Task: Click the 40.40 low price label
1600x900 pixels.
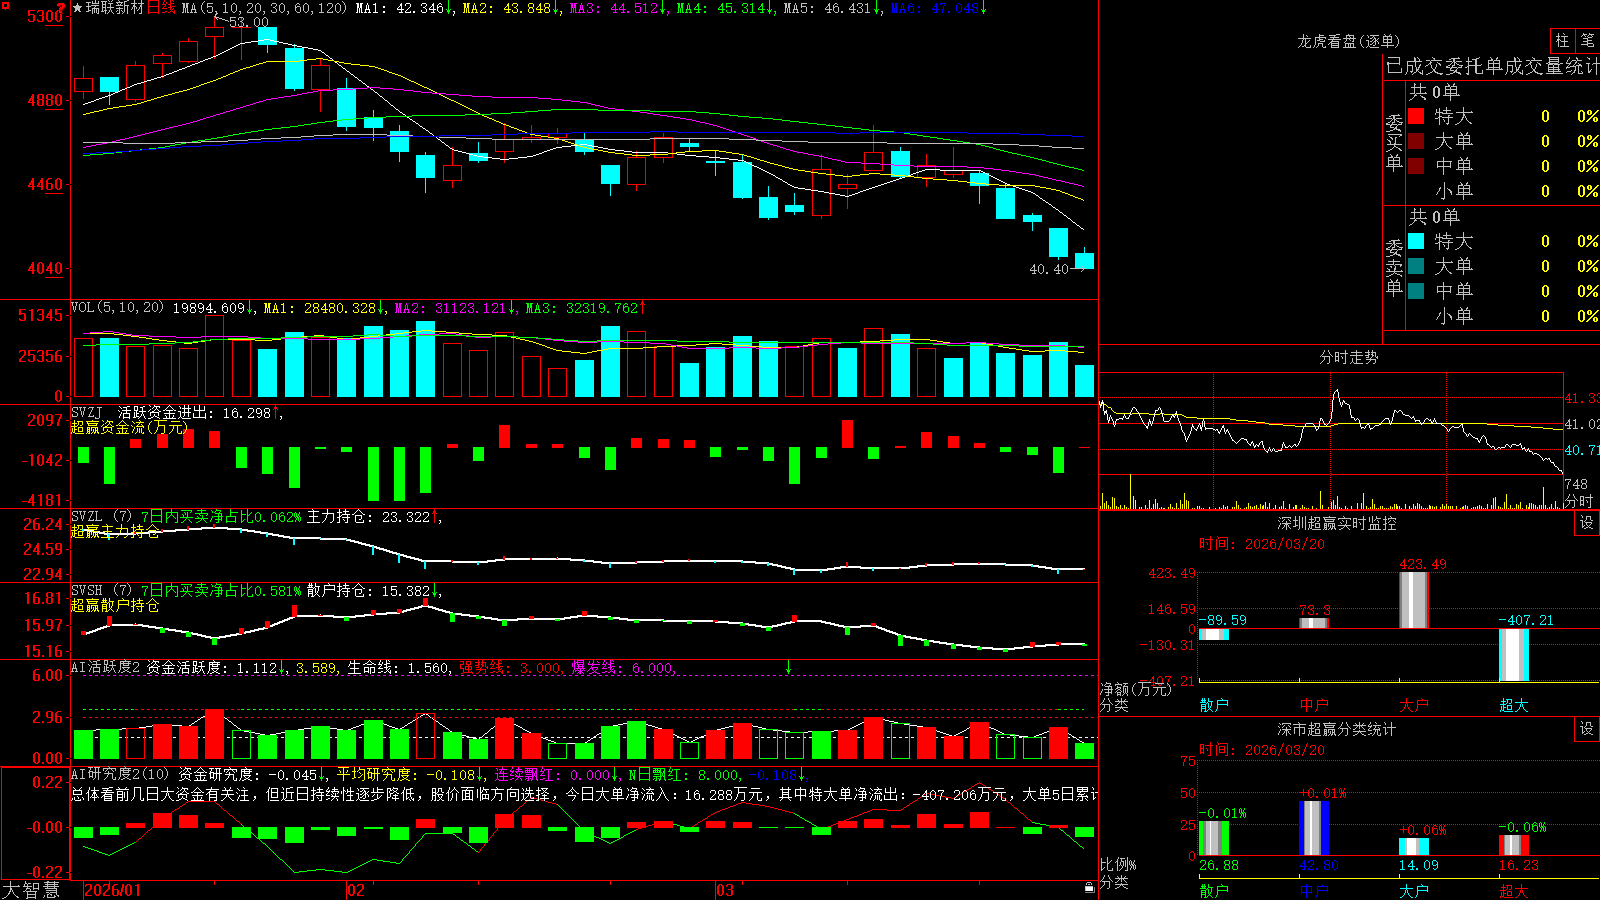Action: point(1049,269)
